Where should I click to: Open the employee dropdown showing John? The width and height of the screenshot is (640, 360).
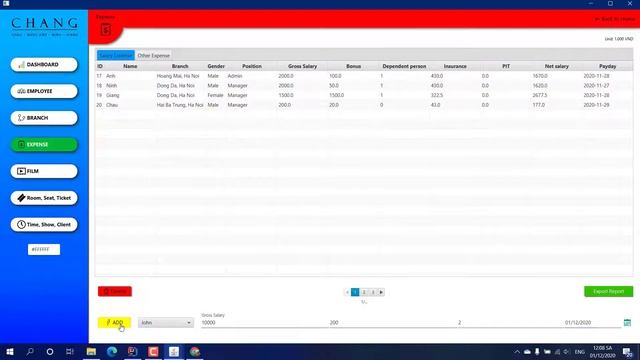pyautogui.click(x=166, y=323)
